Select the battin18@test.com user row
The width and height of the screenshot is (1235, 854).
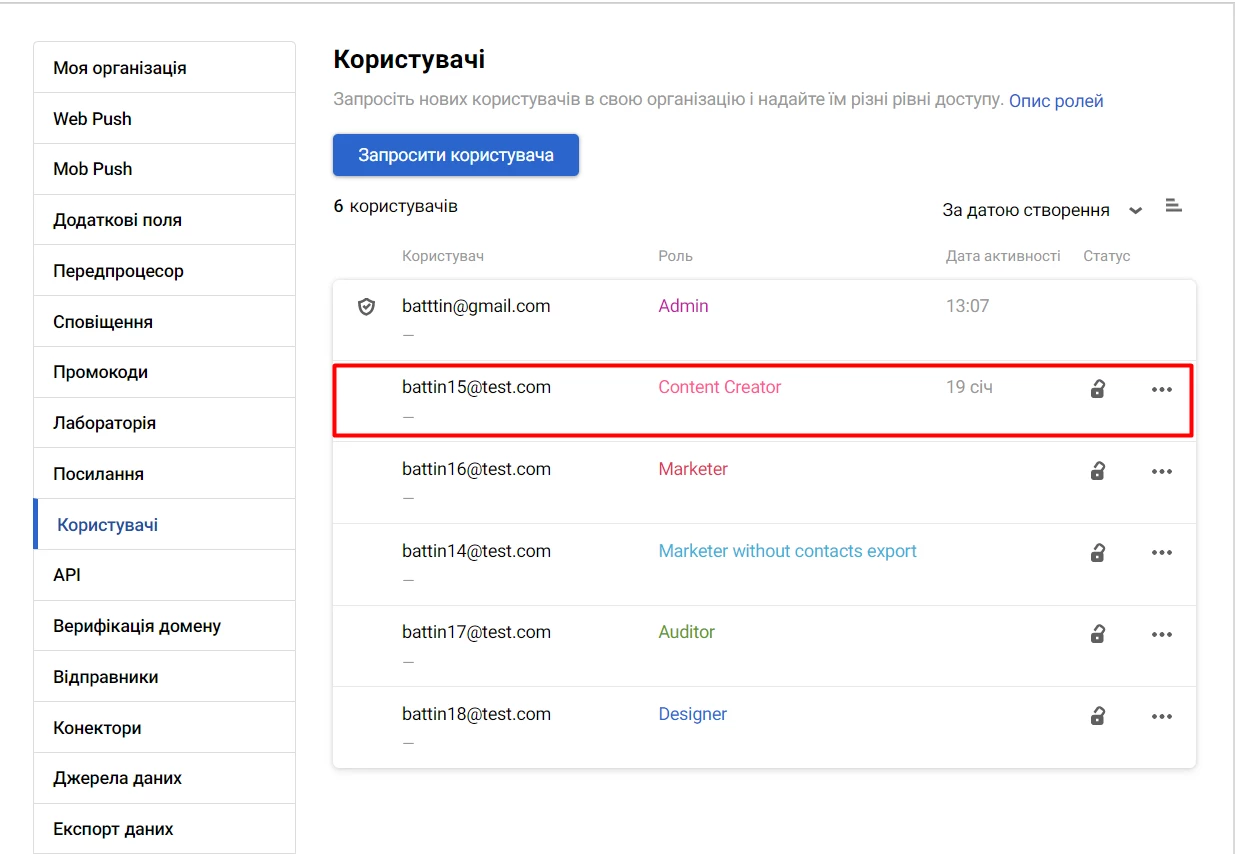(x=476, y=714)
